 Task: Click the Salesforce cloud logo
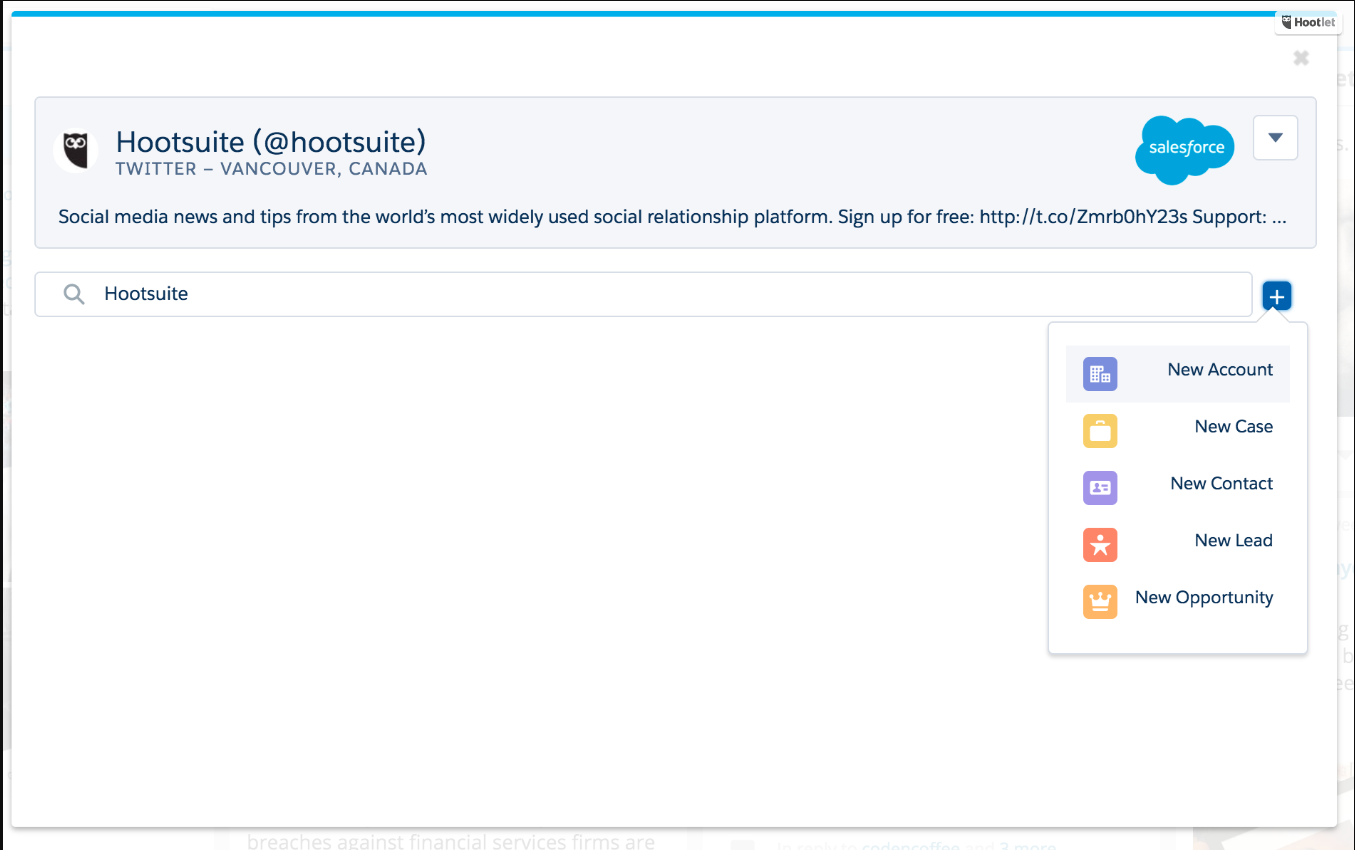click(1185, 149)
